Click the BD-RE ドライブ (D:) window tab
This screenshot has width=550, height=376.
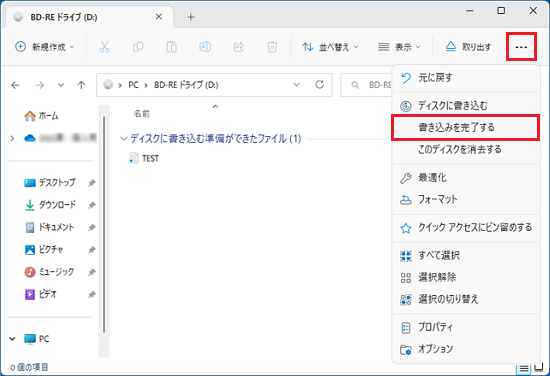pos(89,17)
